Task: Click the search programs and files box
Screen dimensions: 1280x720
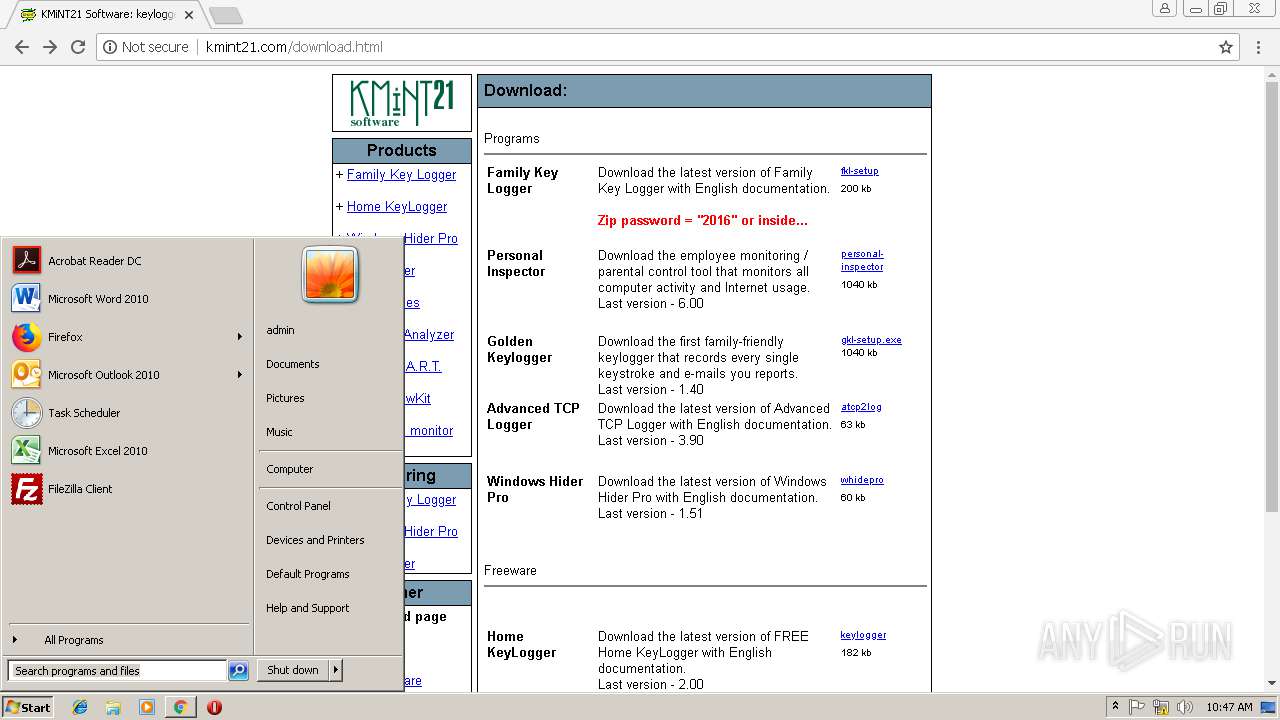Action: (117, 671)
